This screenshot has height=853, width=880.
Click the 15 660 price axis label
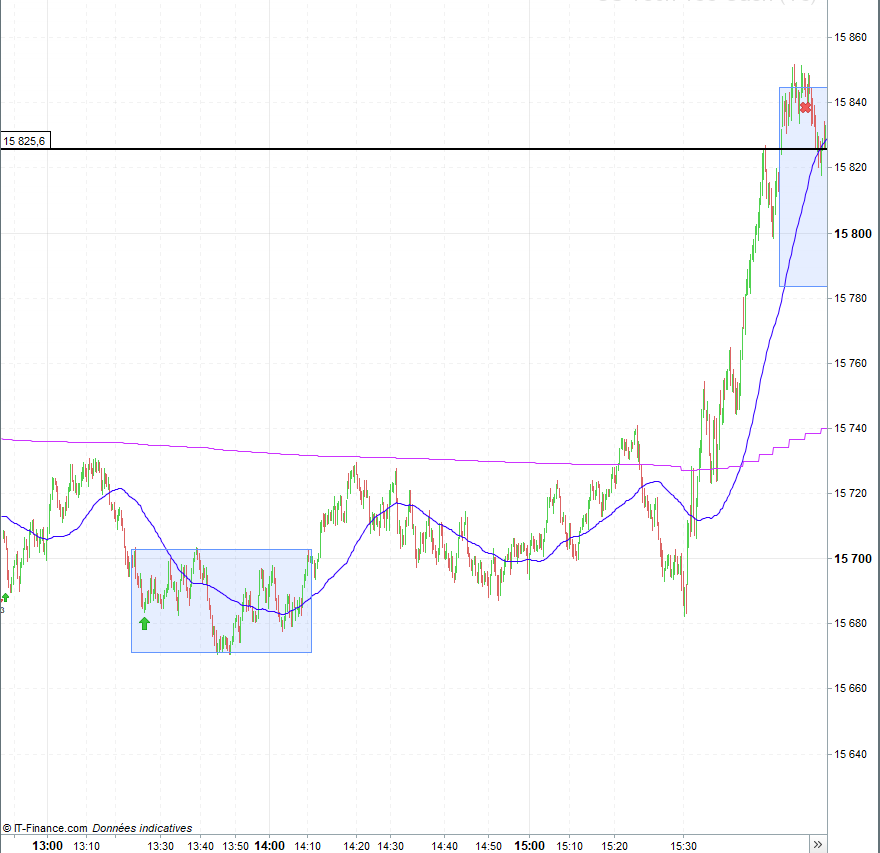coord(850,689)
